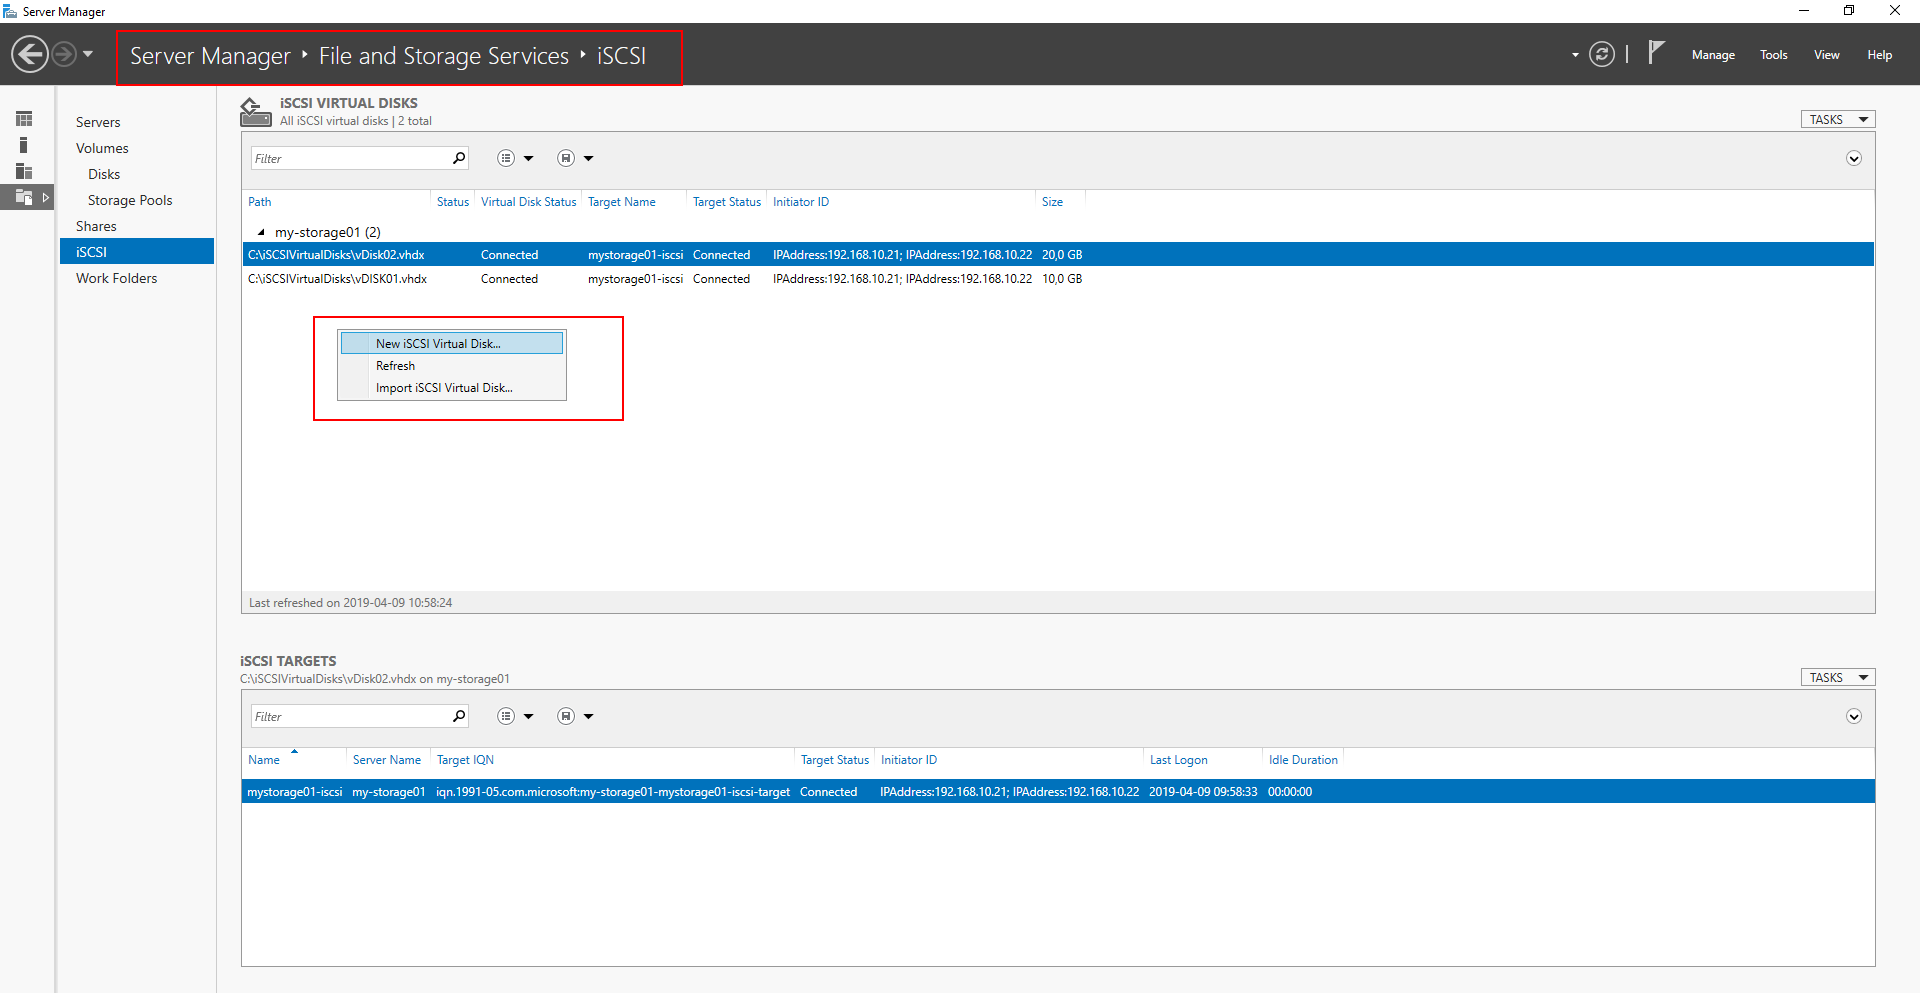Open the View menu

coord(1827,55)
